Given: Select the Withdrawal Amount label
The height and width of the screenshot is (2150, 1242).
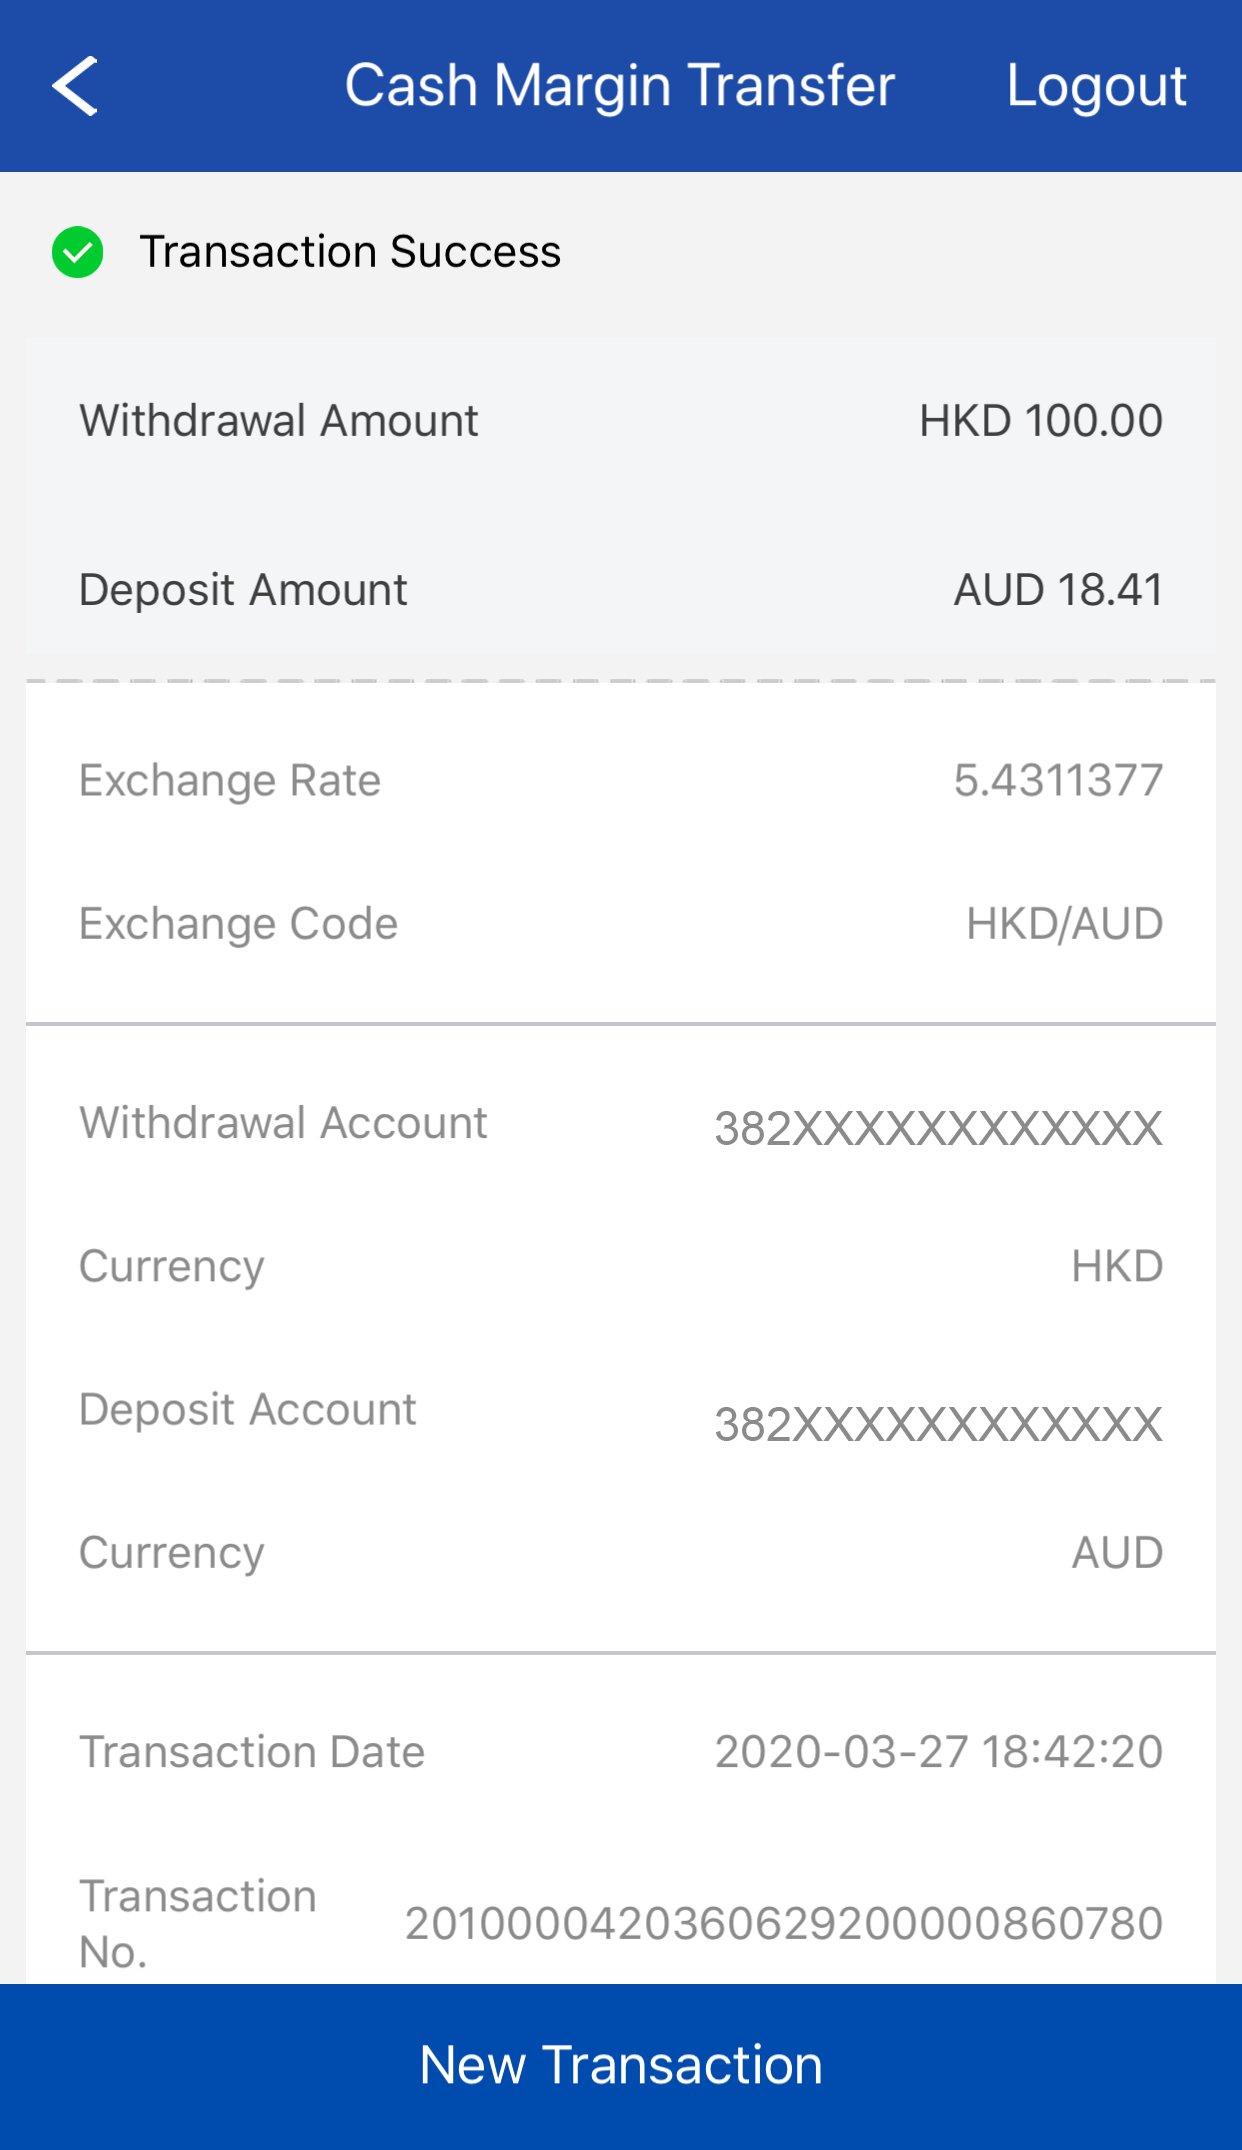Looking at the screenshot, I should click(x=279, y=421).
